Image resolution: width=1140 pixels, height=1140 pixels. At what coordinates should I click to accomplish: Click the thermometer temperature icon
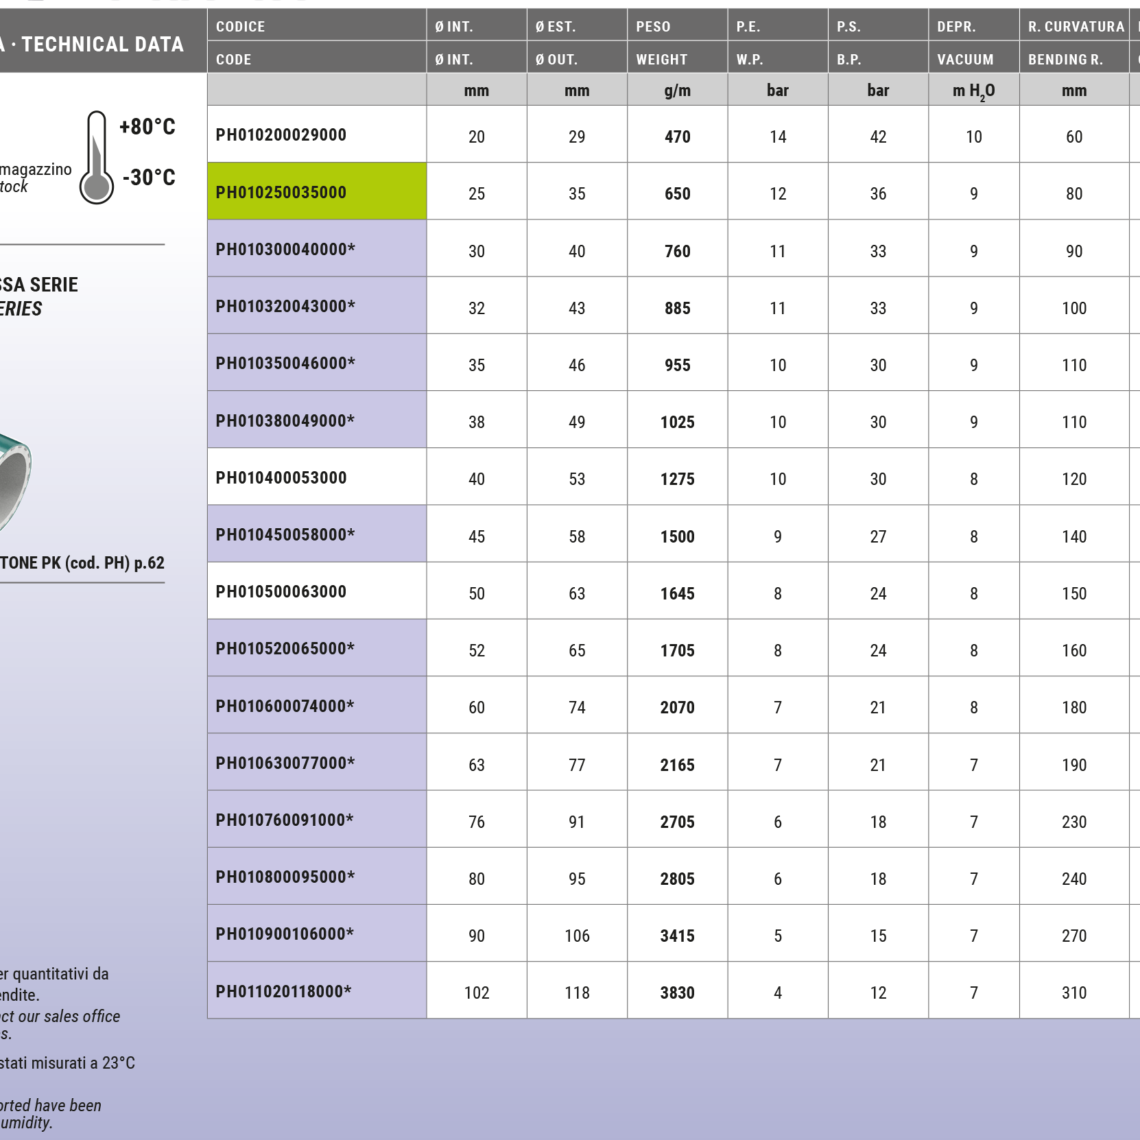click(96, 158)
